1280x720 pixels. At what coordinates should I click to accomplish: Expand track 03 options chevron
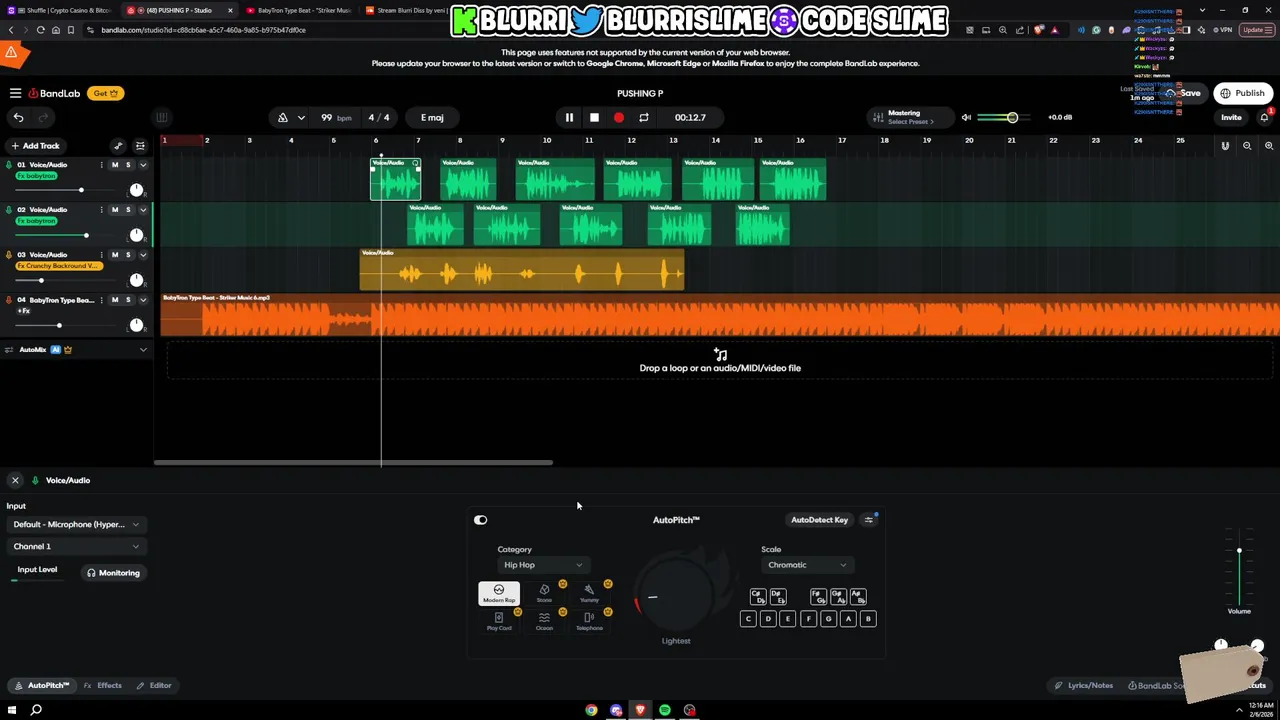click(x=143, y=255)
